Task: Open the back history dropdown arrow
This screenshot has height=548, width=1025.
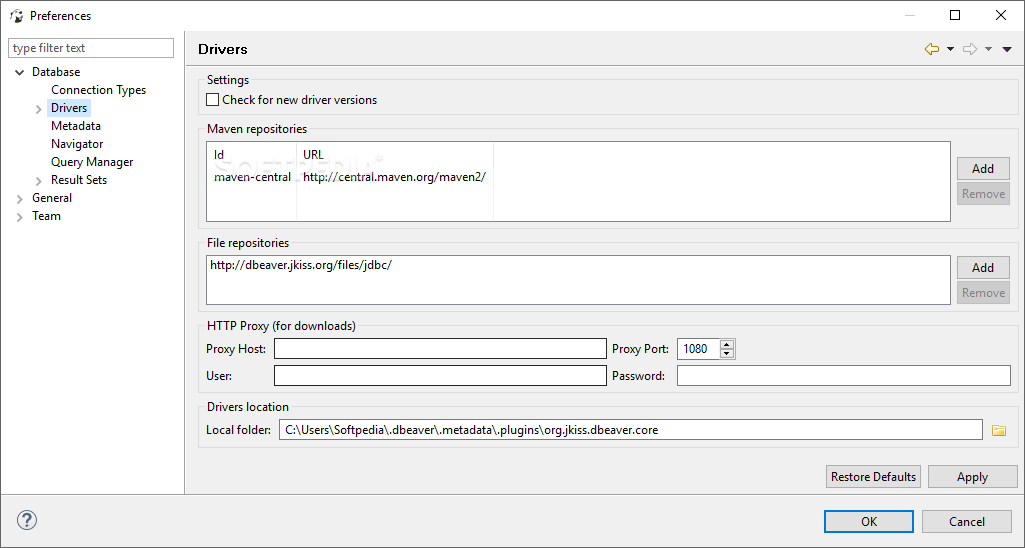Action: pos(950,49)
